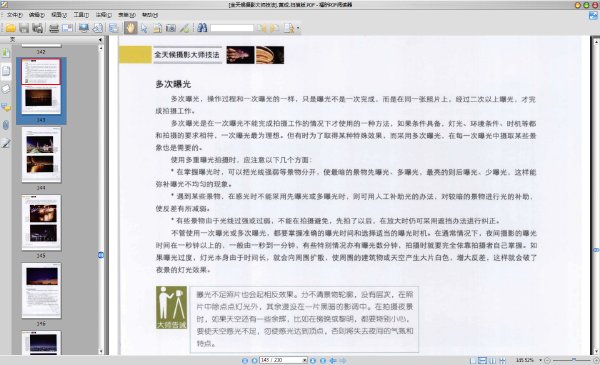Open the third (视图) View menu

59,15
